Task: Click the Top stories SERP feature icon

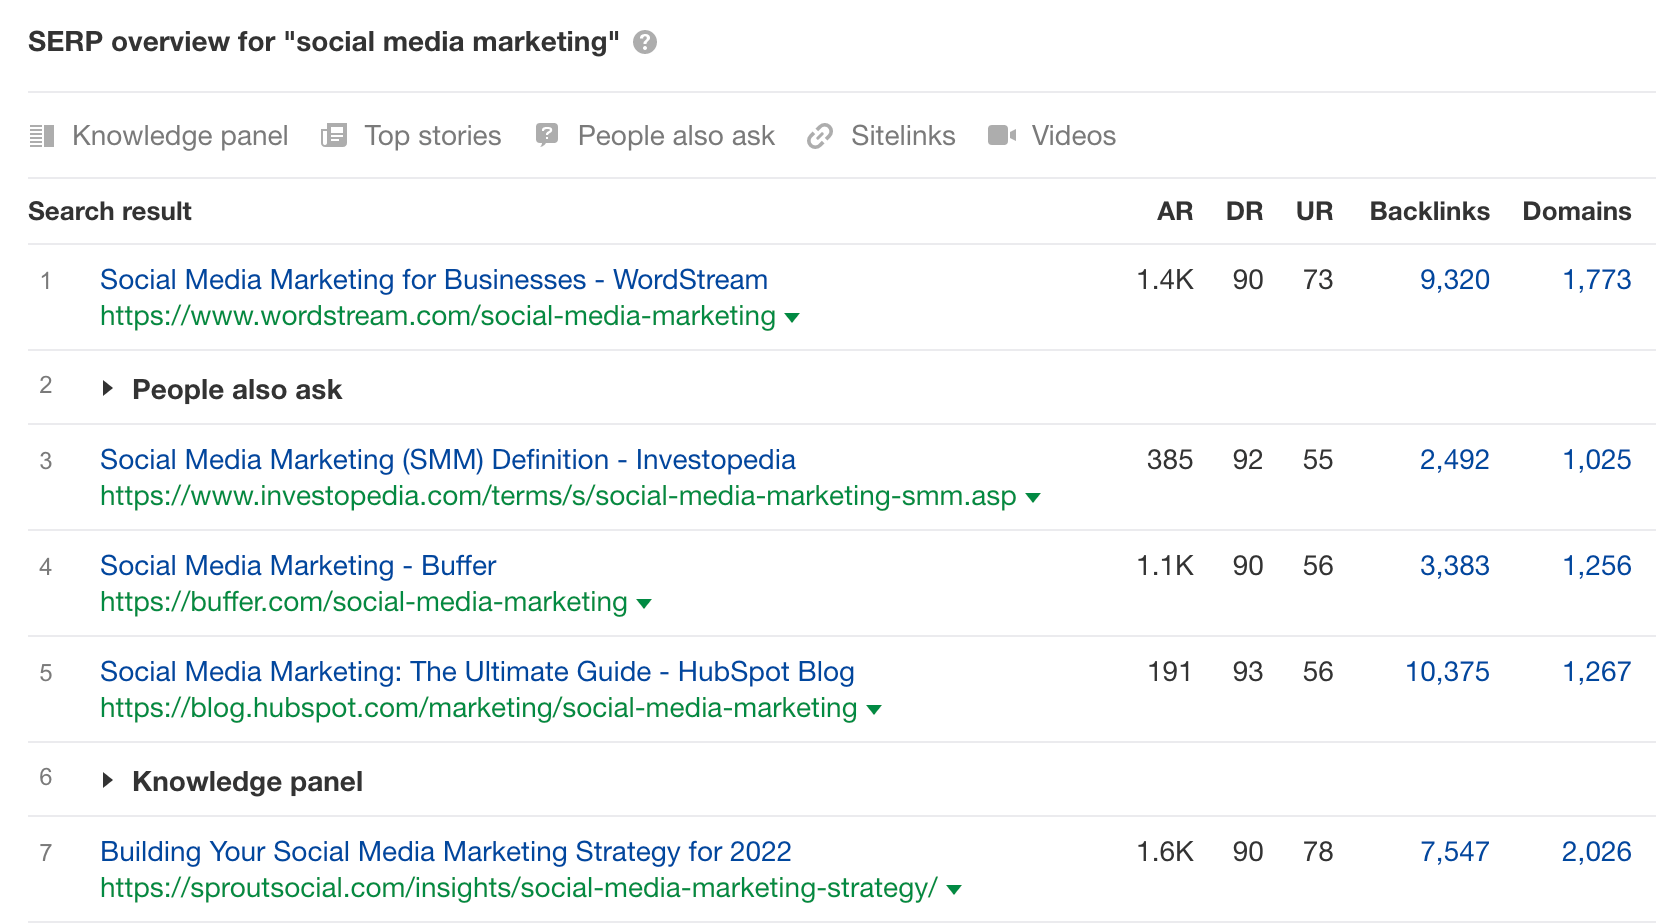Action: click(333, 135)
